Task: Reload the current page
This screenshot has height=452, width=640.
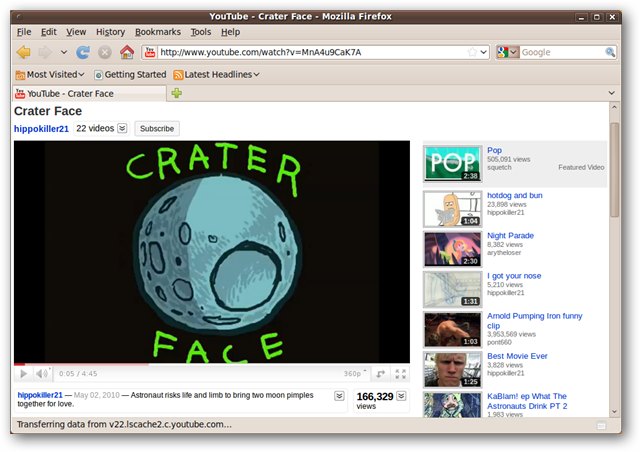Action: pos(83,52)
